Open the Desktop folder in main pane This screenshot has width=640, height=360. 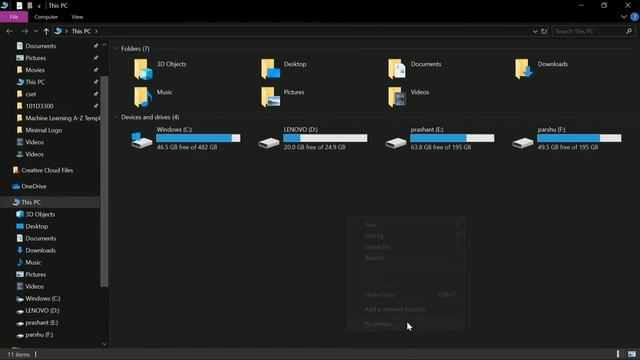coord(284,69)
